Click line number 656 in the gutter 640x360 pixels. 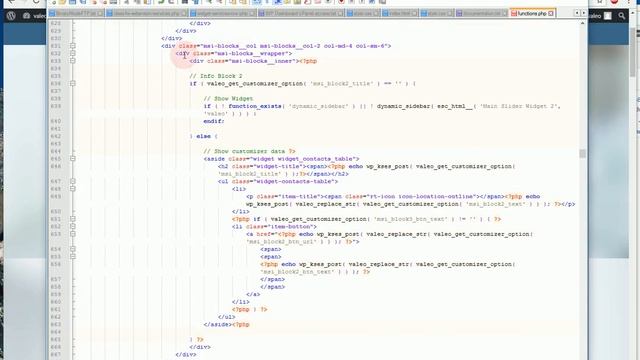56,264
